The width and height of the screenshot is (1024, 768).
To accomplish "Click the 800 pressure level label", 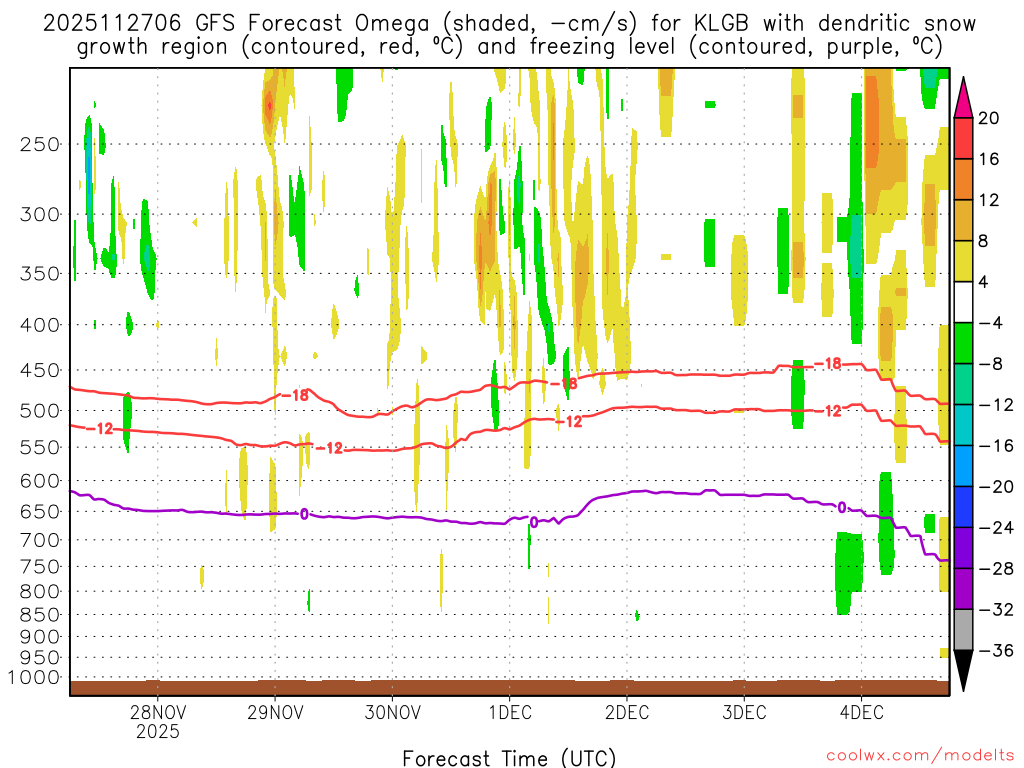I will point(40,592).
